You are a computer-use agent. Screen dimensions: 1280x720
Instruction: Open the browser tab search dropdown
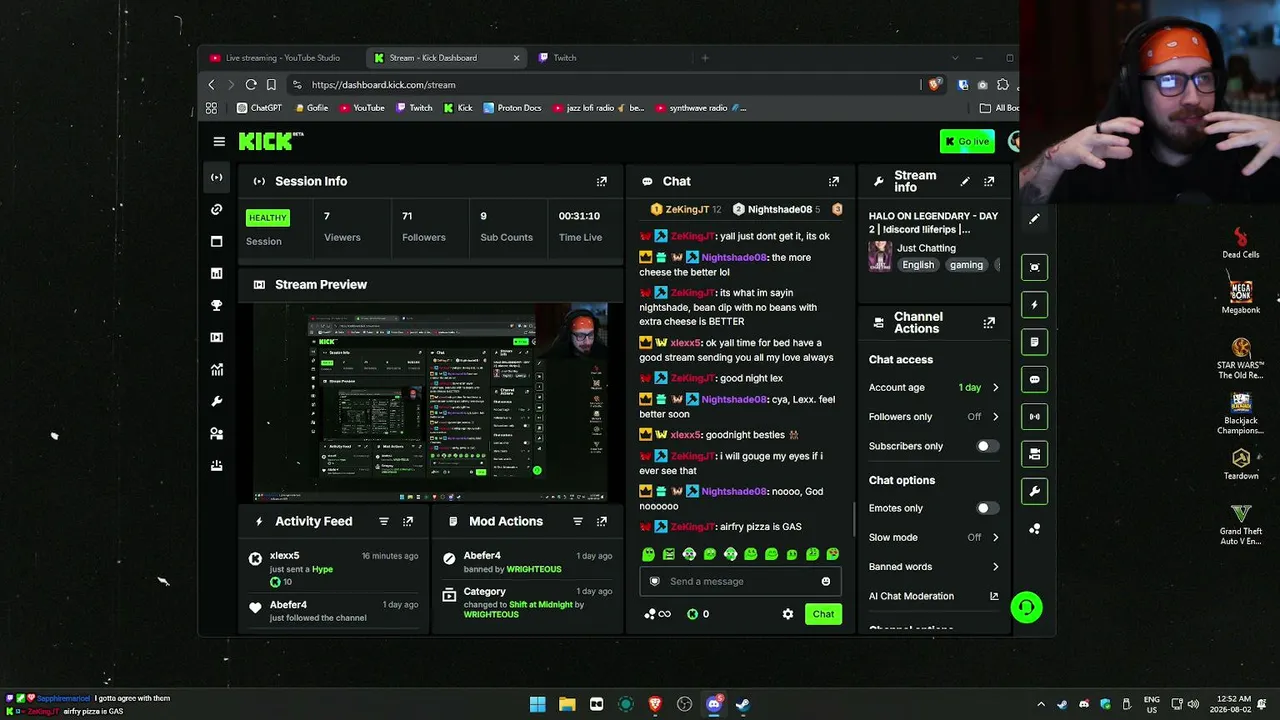(x=955, y=58)
